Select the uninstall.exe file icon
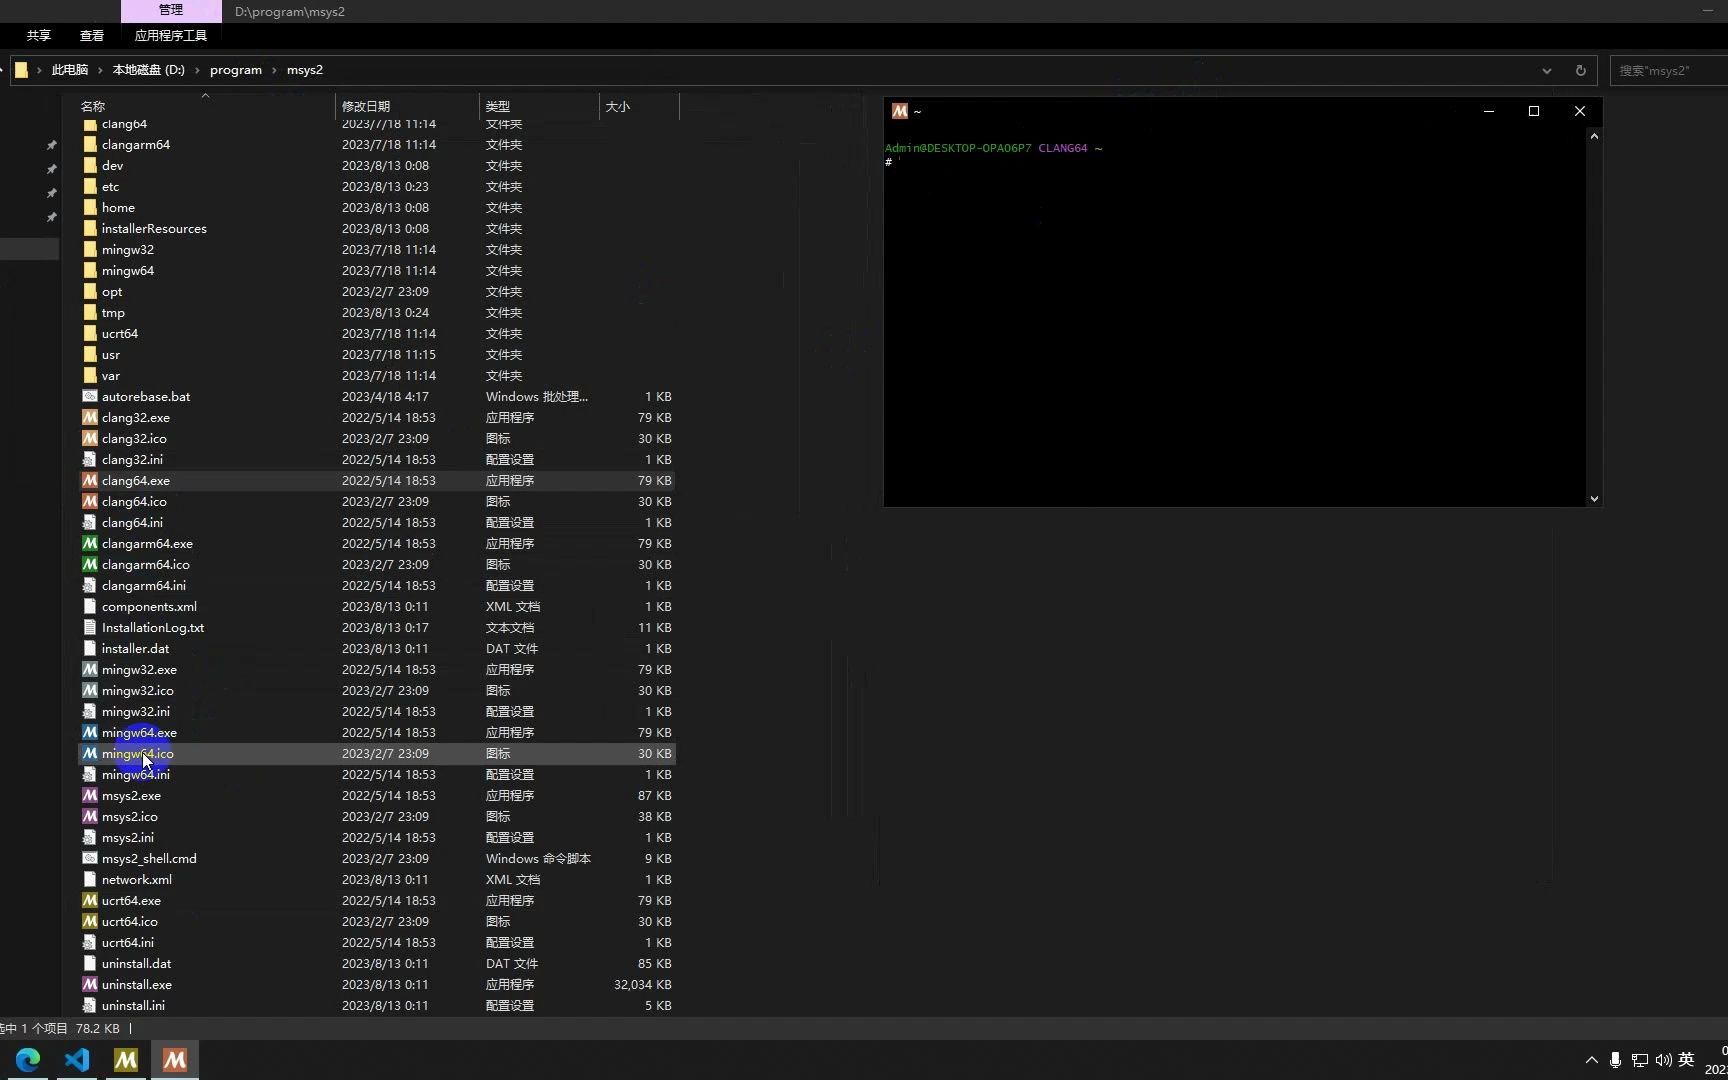 click(x=89, y=985)
